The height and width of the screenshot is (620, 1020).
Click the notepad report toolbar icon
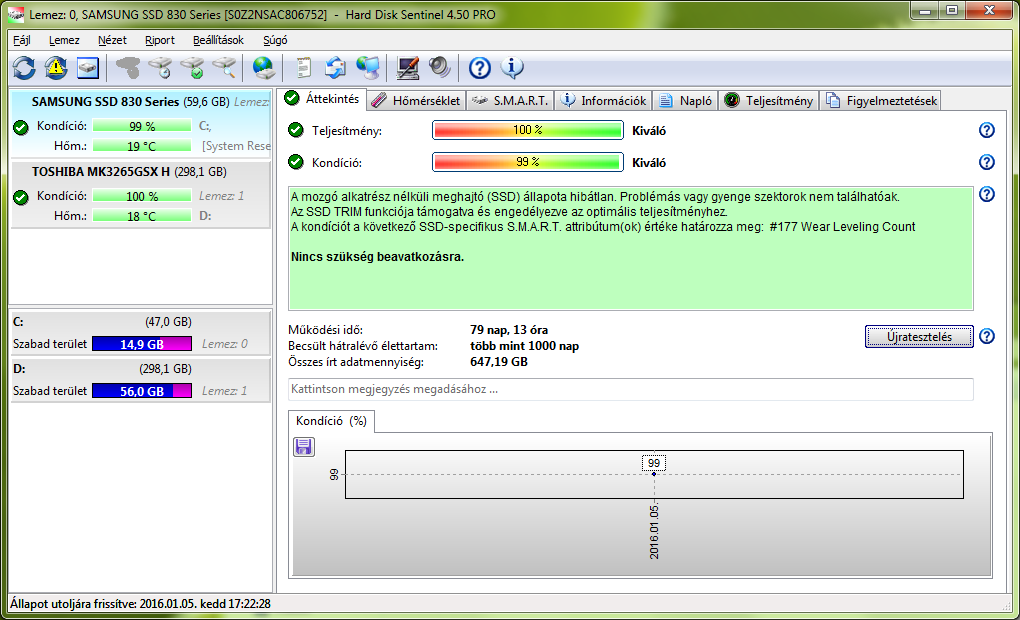click(304, 68)
